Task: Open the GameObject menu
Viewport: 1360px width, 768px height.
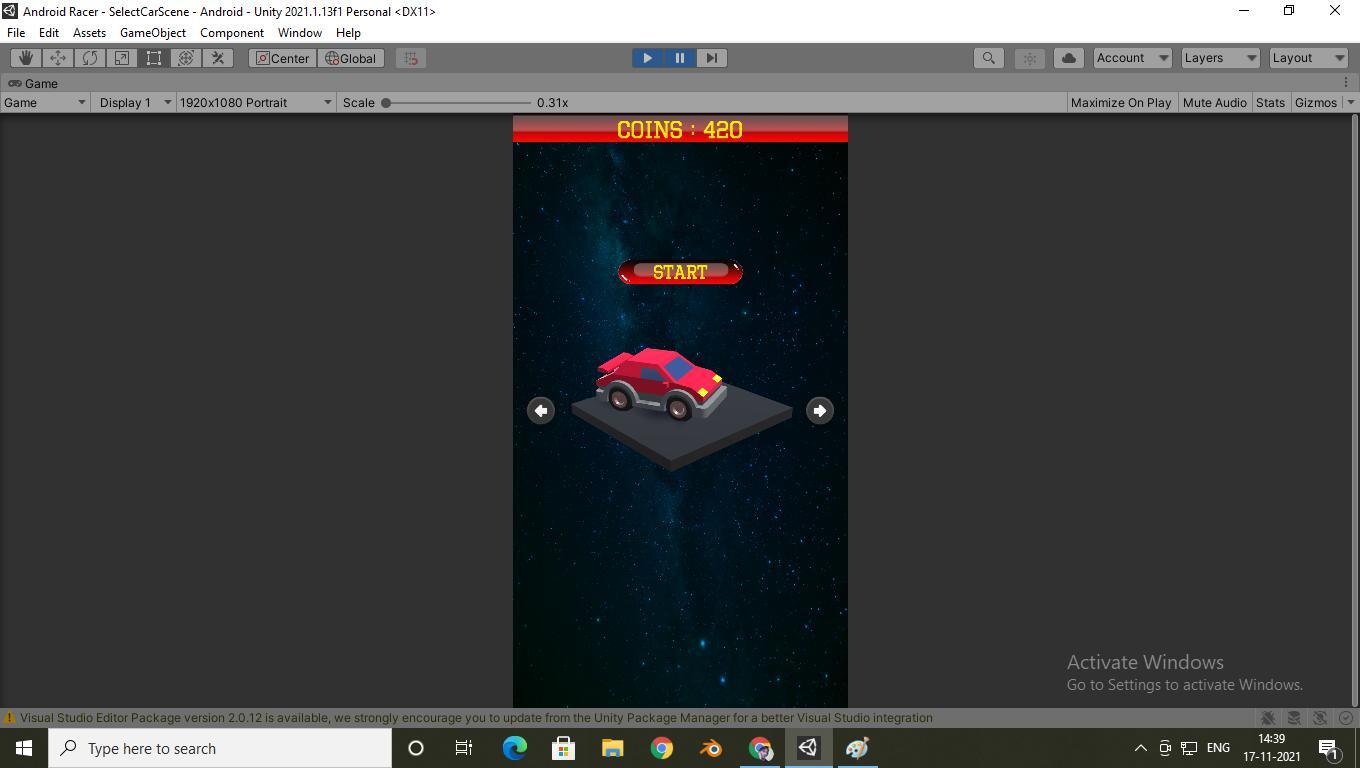Action: click(152, 33)
